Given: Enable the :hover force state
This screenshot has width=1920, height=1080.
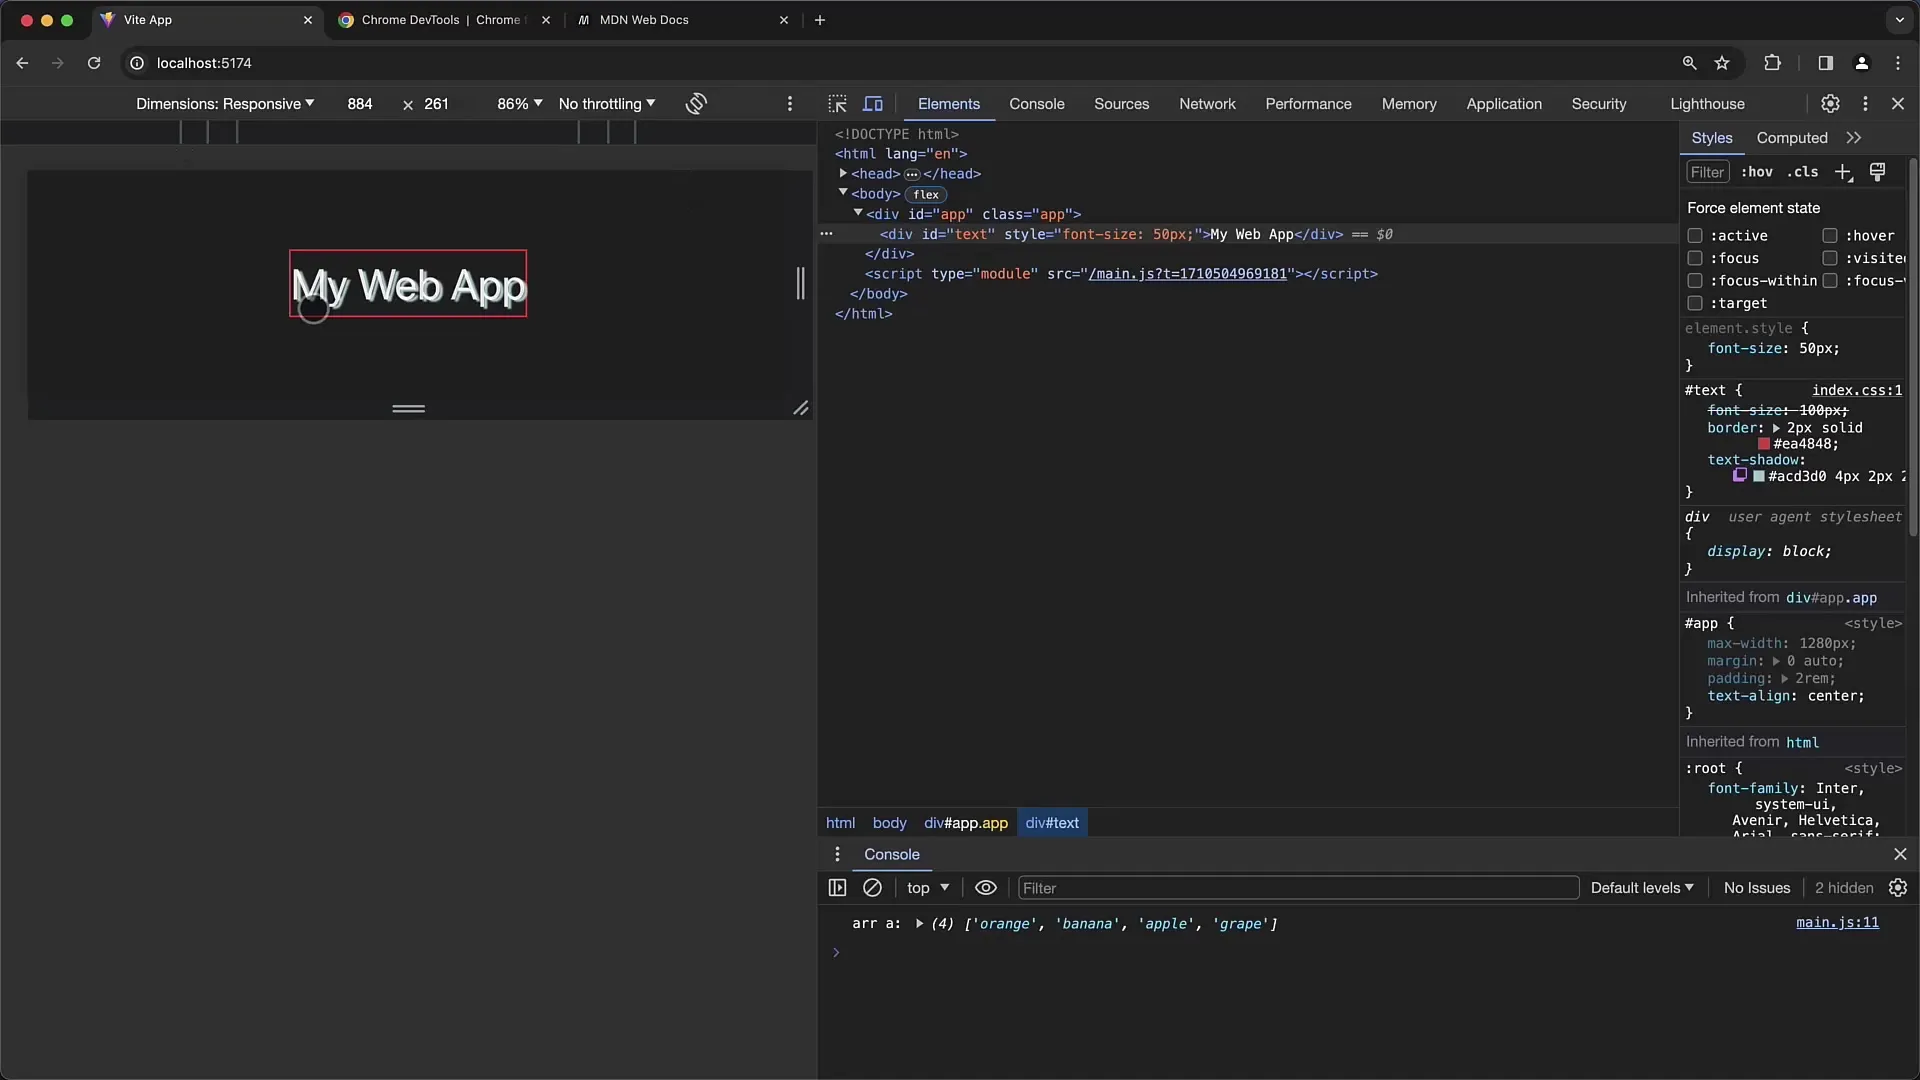Looking at the screenshot, I should (x=1830, y=236).
